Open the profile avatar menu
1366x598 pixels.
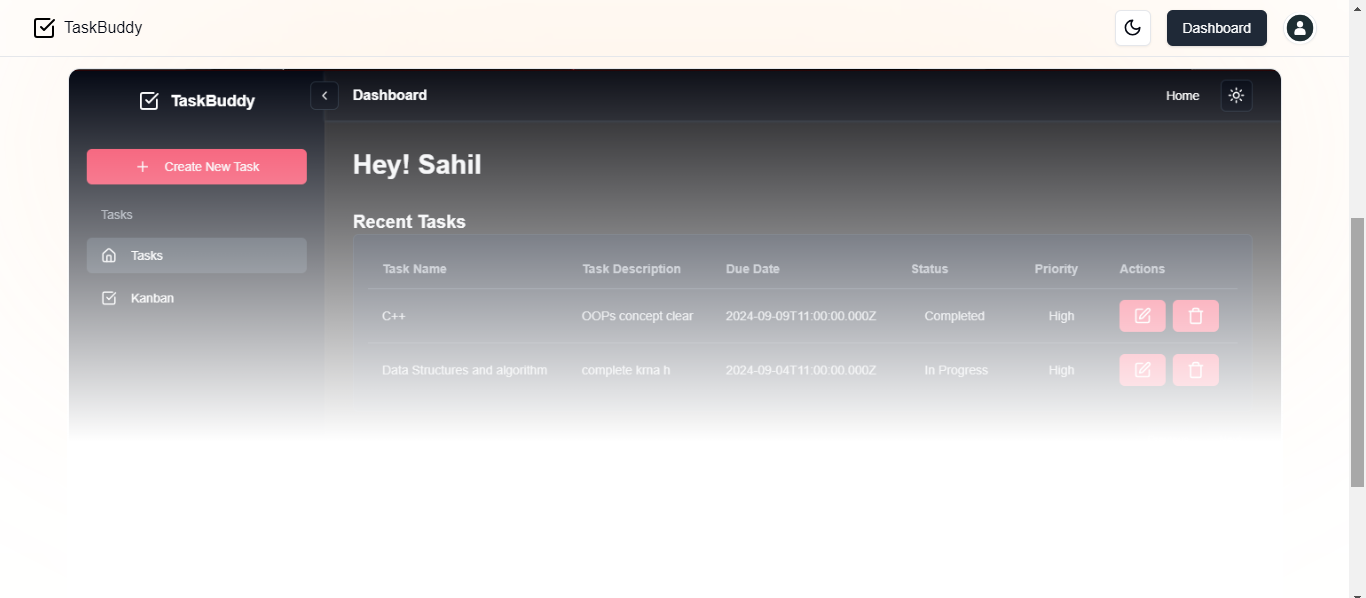click(1300, 28)
